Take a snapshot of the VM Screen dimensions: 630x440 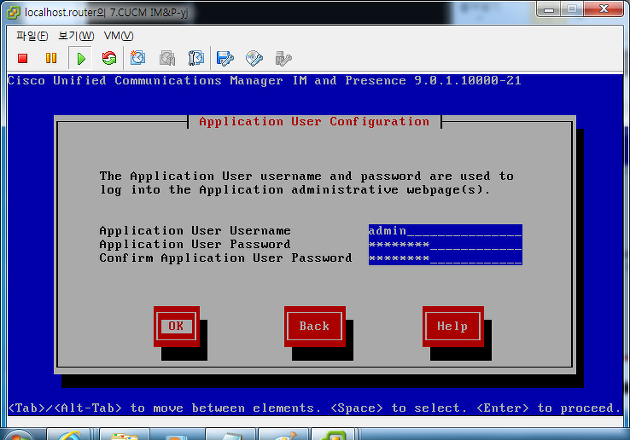[138, 58]
